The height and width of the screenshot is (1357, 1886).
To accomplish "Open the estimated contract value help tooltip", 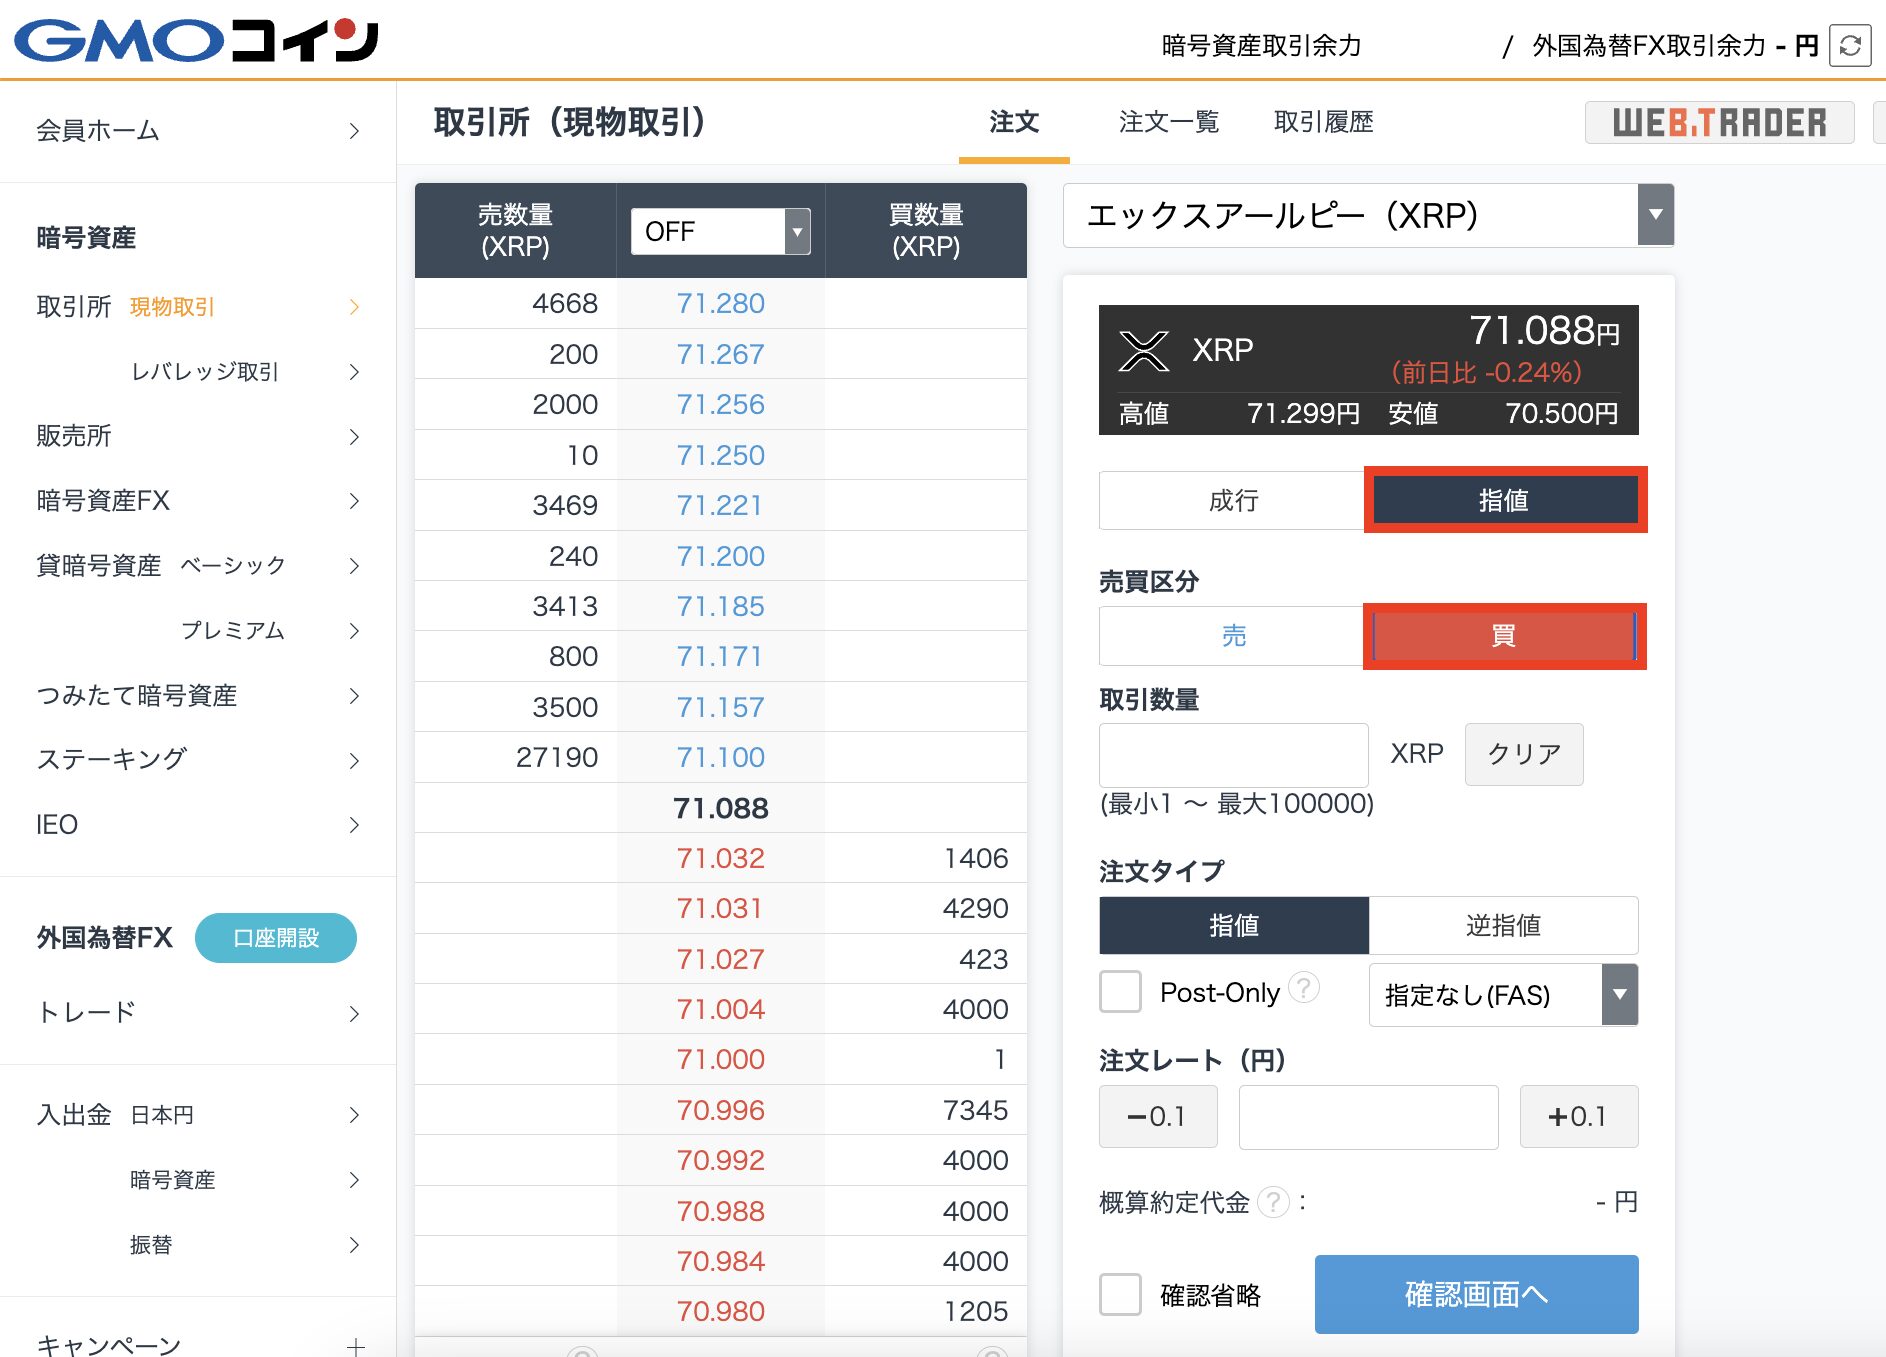I will coord(1274,1203).
